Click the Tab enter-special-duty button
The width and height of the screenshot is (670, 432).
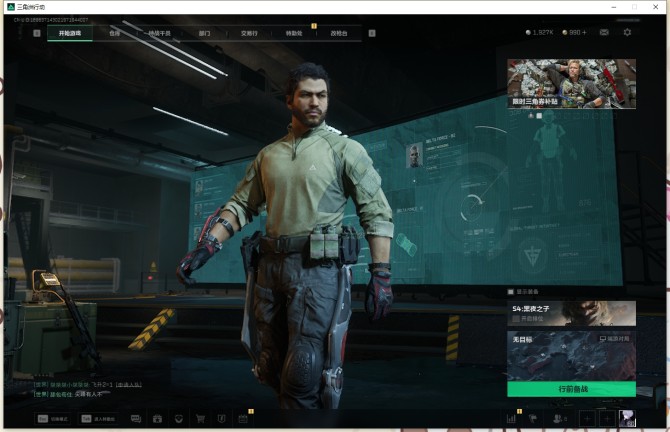(x=98, y=419)
